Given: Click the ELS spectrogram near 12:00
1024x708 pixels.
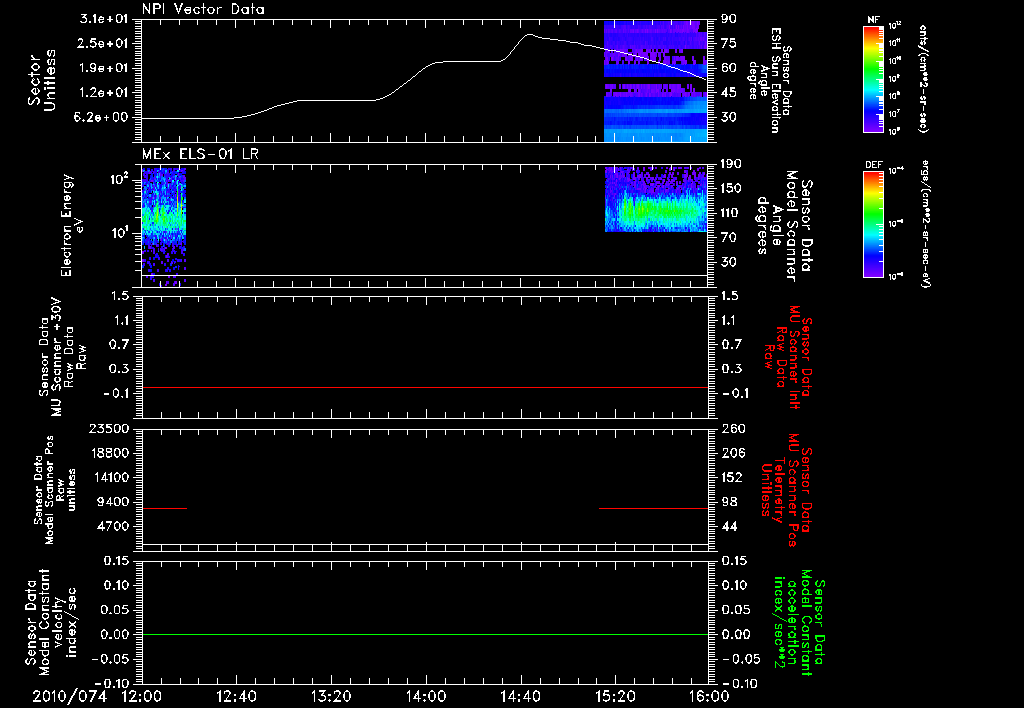Looking at the screenshot, I should [x=164, y=227].
